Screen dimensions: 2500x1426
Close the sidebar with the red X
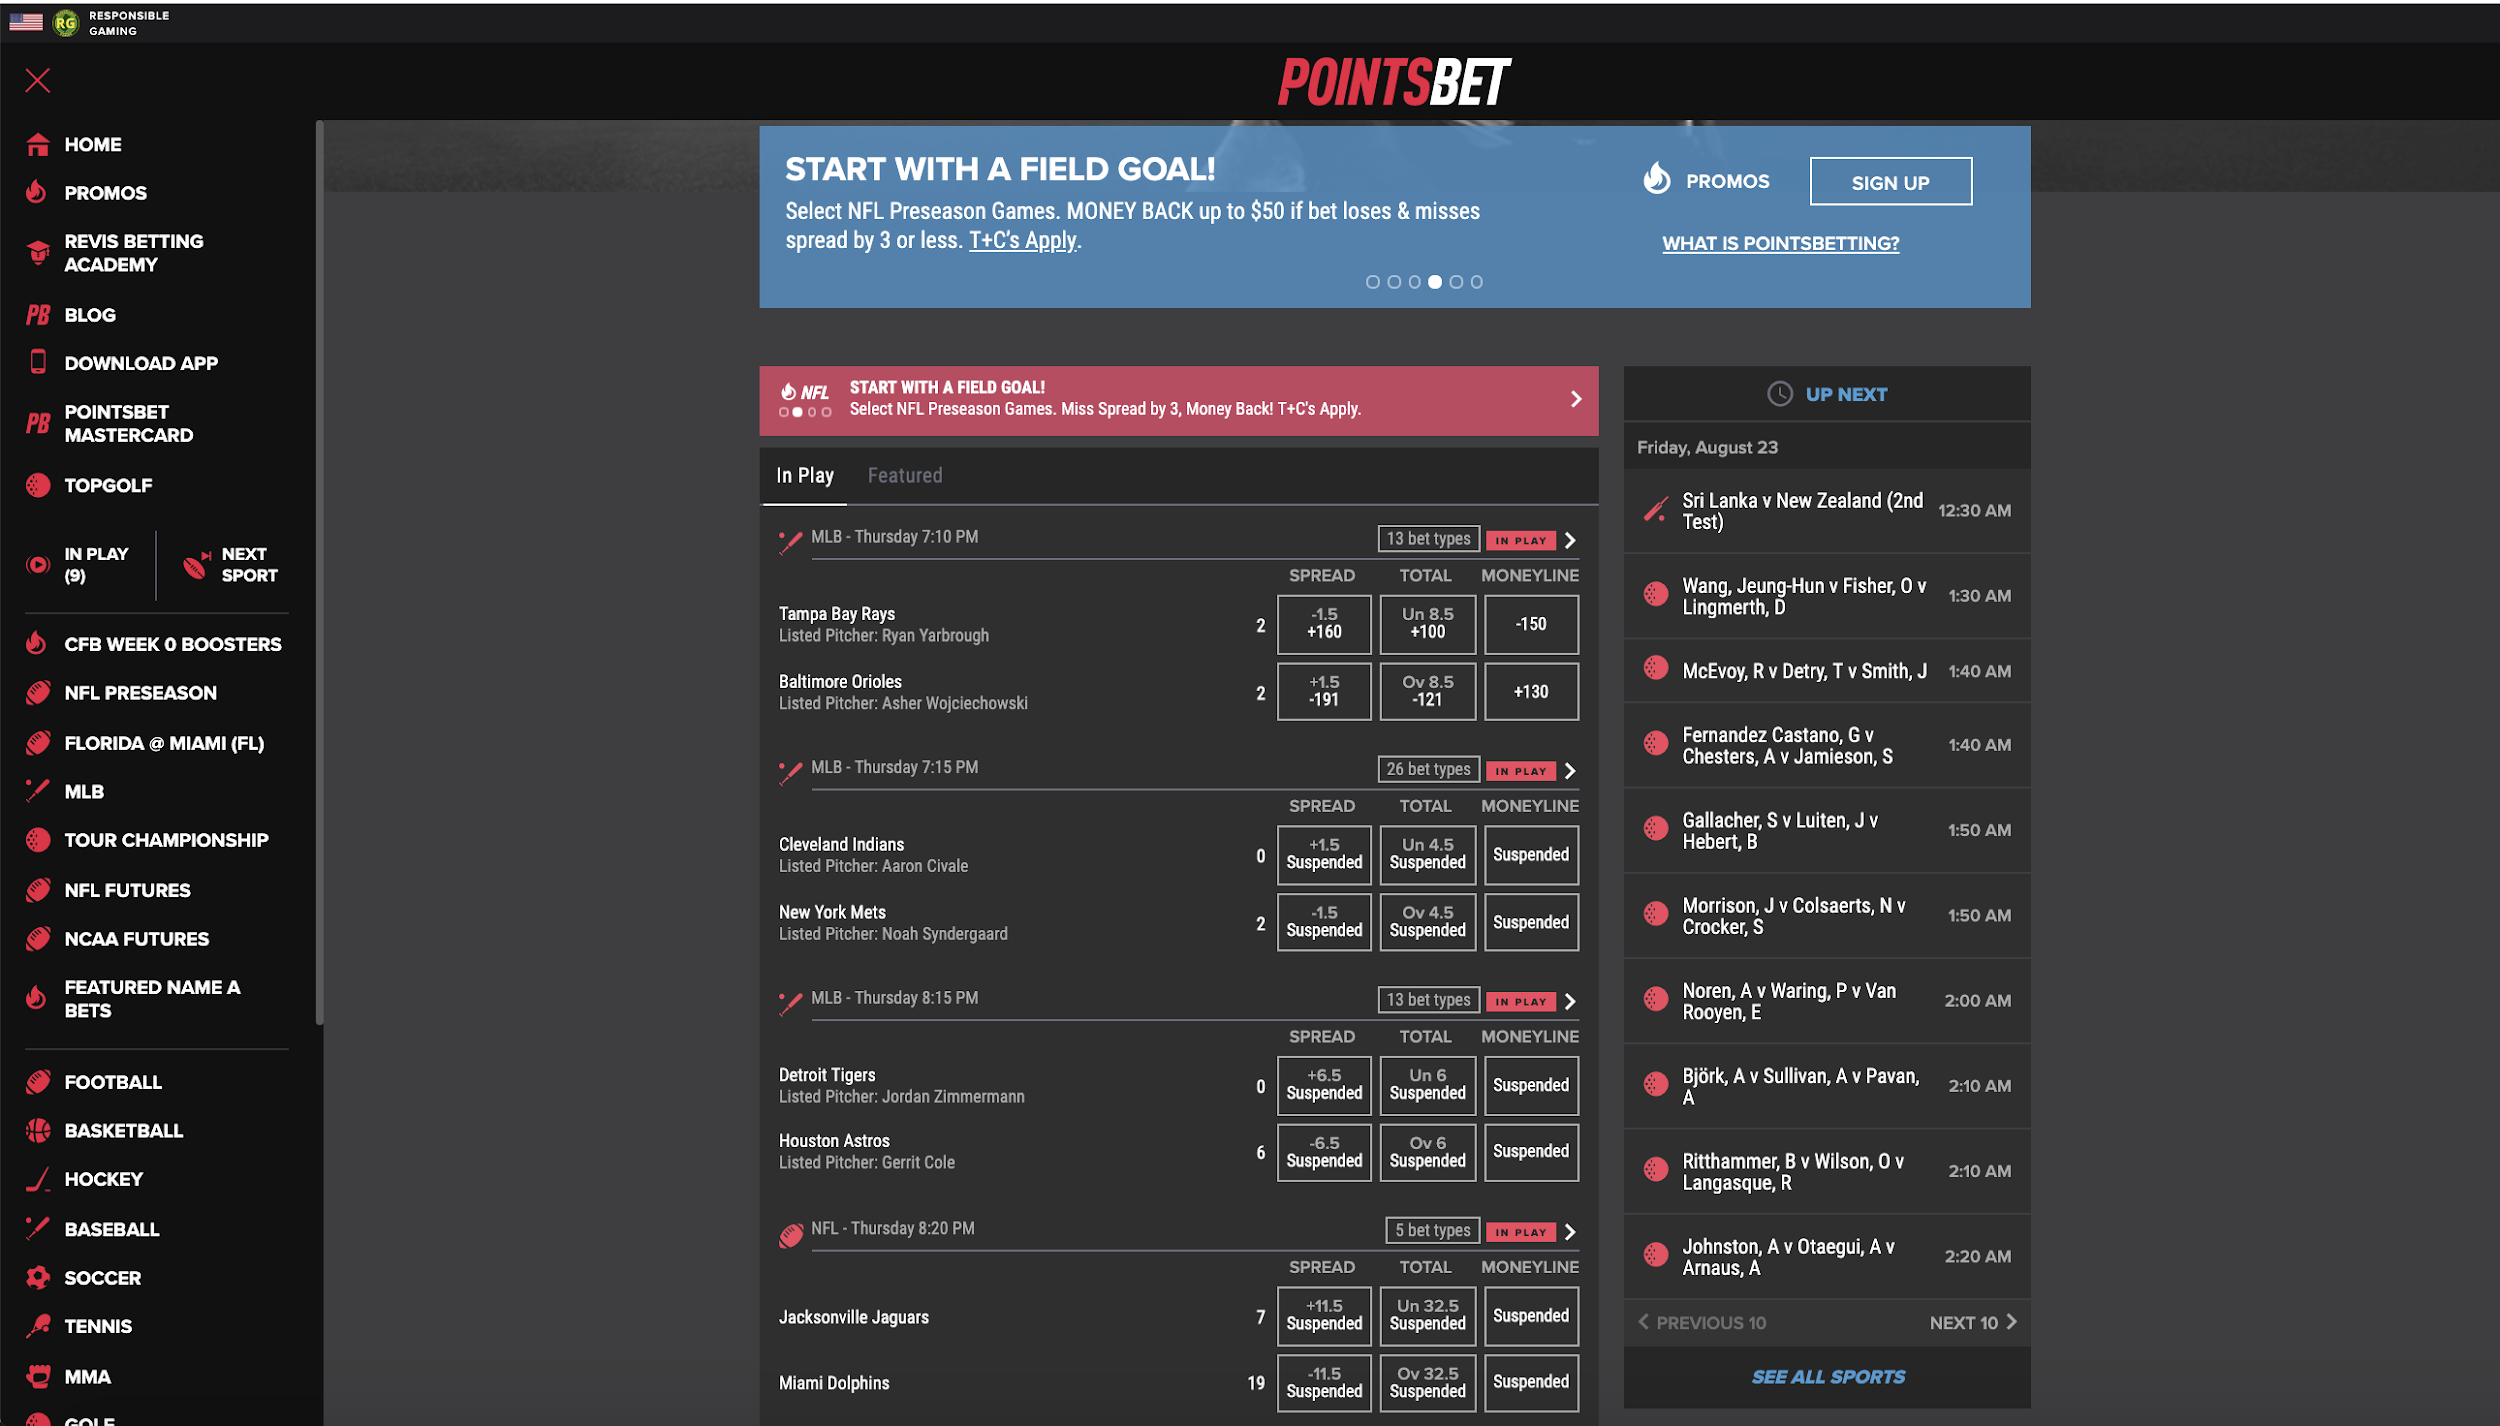[38, 80]
